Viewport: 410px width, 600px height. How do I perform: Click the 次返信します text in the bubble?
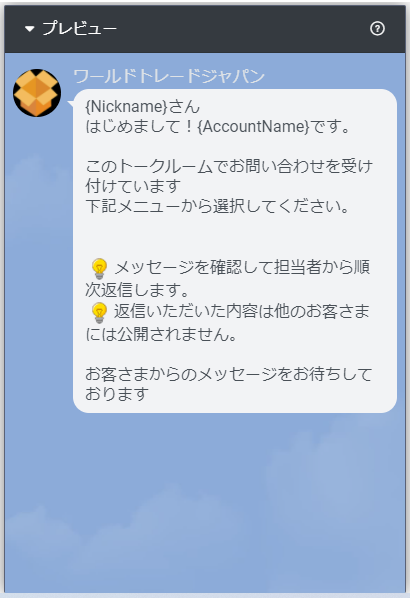[137, 290]
